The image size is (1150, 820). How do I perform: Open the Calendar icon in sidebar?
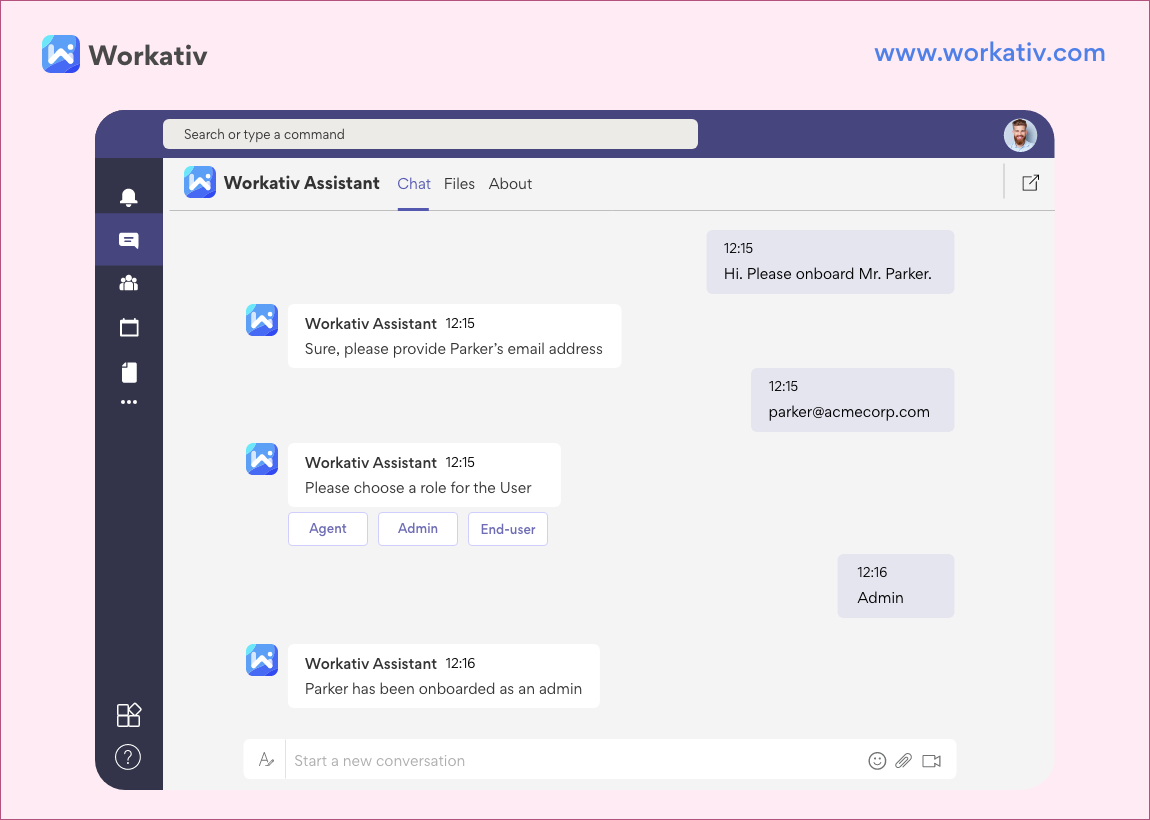pyautogui.click(x=128, y=327)
